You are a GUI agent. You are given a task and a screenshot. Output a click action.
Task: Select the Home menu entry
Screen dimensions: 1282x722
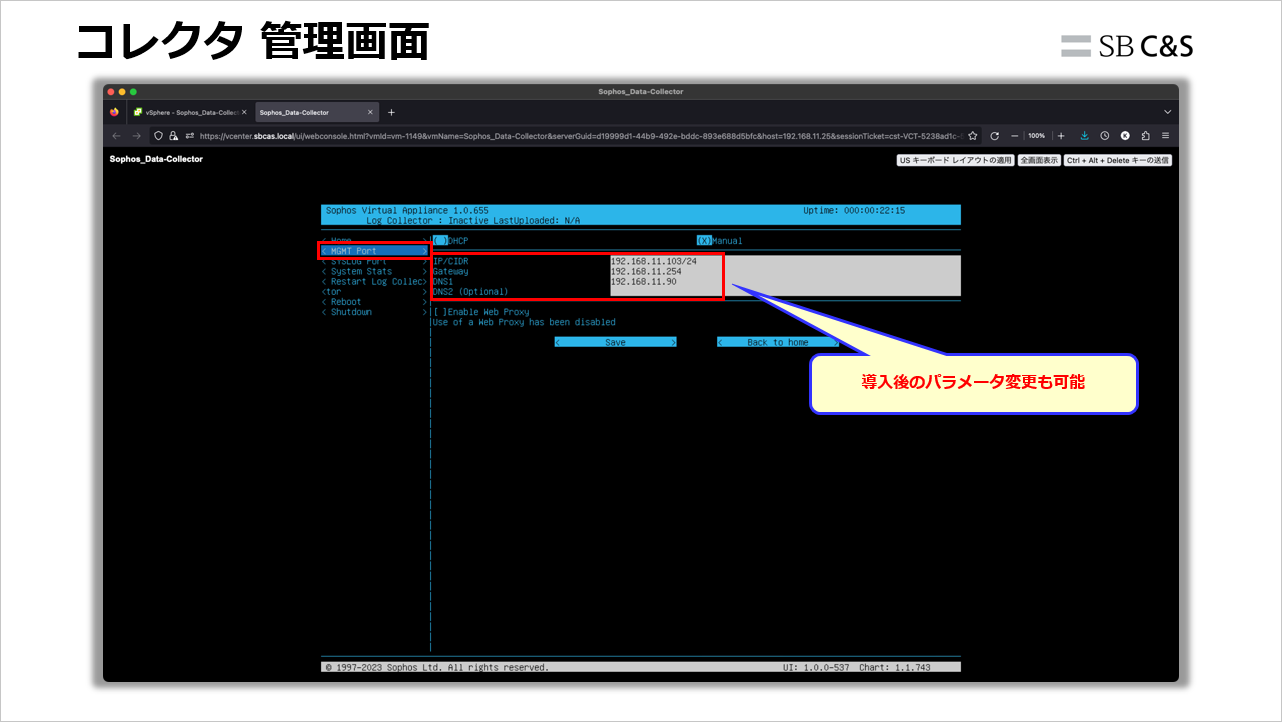[374, 241]
